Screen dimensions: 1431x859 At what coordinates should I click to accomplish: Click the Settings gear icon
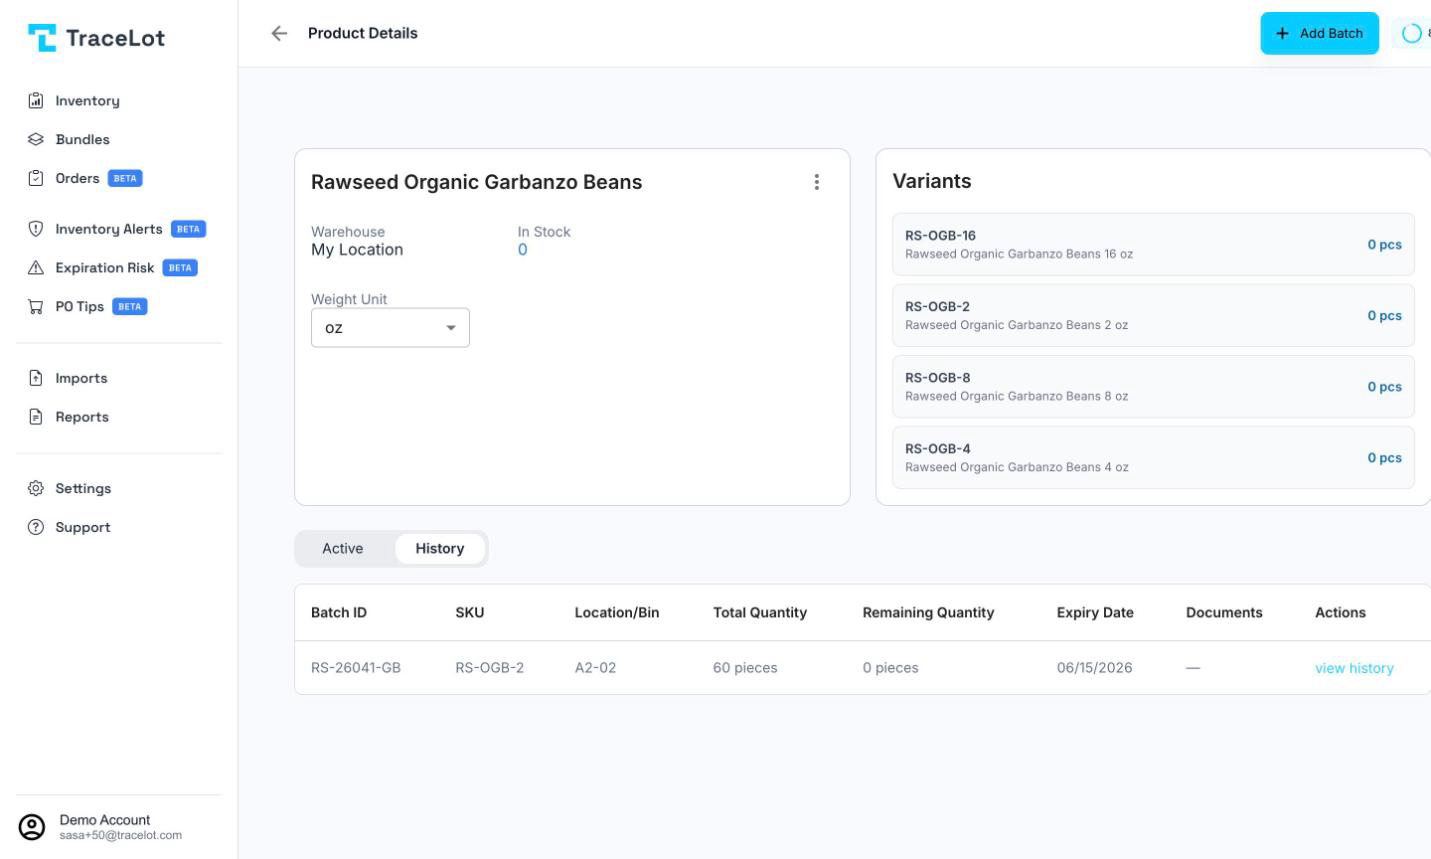click(x=36, y=489)
